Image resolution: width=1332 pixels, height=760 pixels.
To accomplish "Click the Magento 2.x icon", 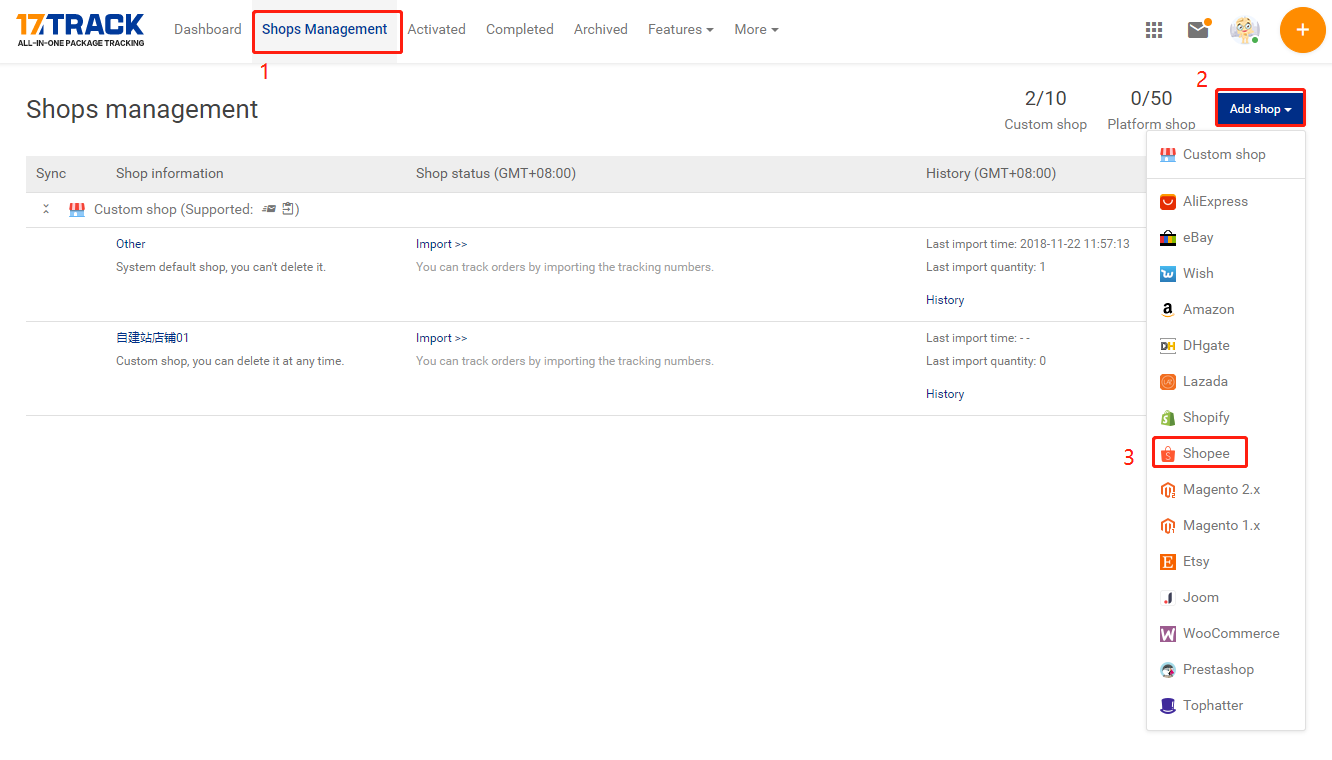I will (1167, 490).
